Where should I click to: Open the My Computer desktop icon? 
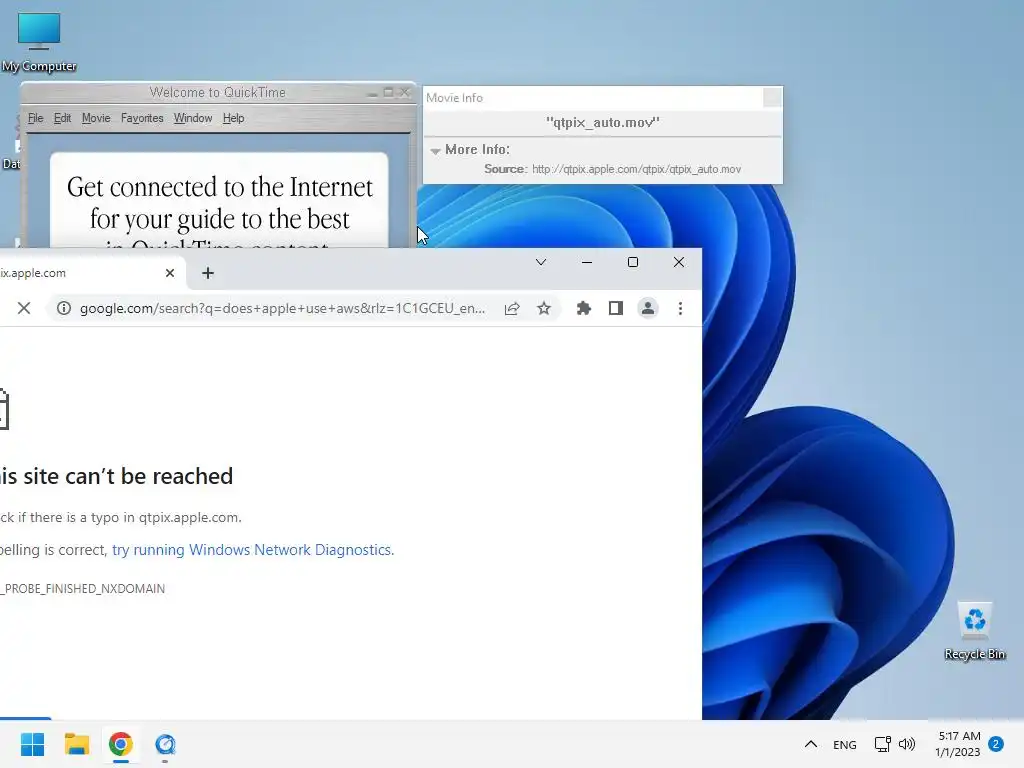(39, 42)
